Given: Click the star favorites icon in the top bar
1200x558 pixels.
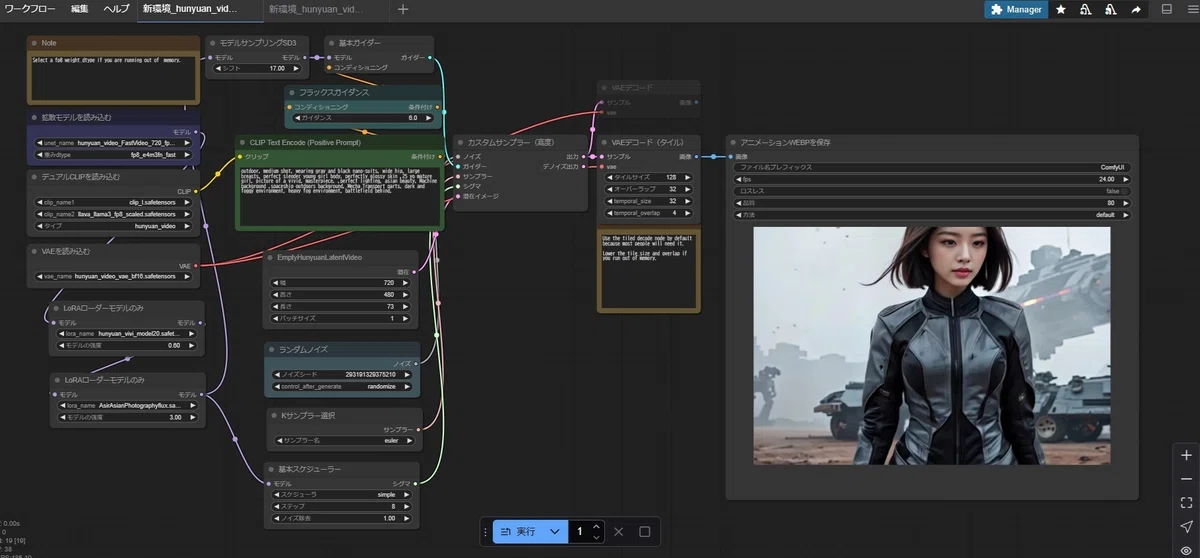Looking at the screenshot, I should click(x=1060, y=9).
